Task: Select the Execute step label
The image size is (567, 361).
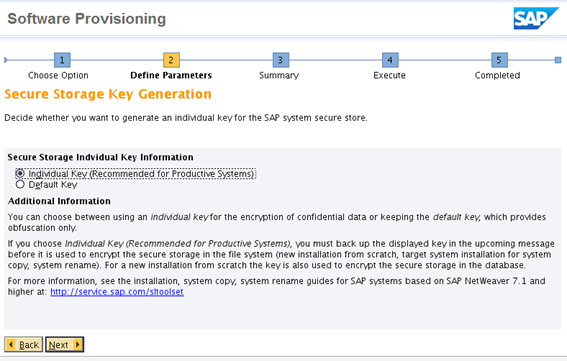Action: click(x=389, y=75)
